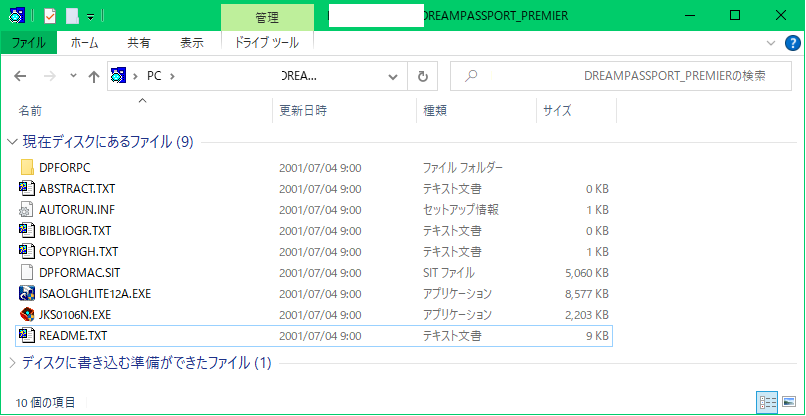Click the ISAOLGHLITE12A.EXE application icon
Screen dimensions: 806x416
pyautogui.click(x=27, y=294)
